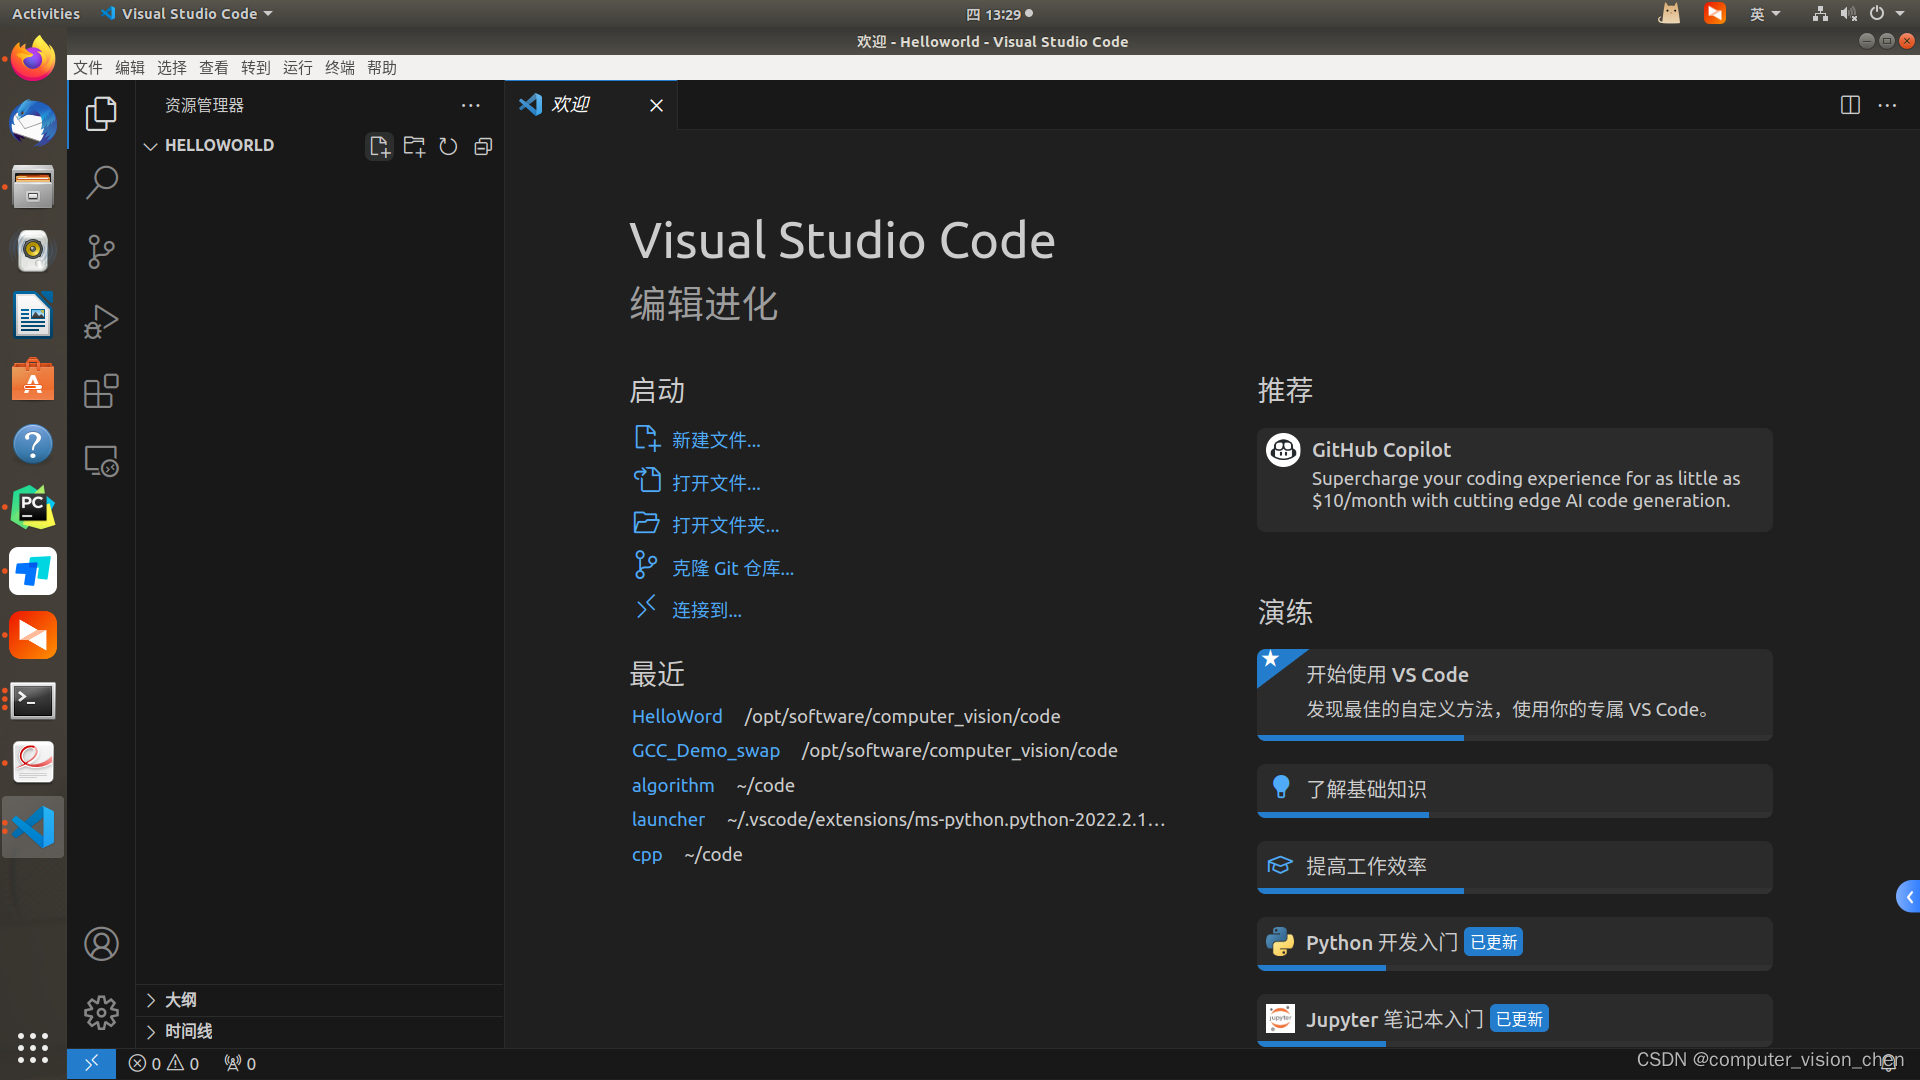The height and width of the screenshot is (1080, 1920).
Task: Open Terminal from the dock
Action: (33, 700)
